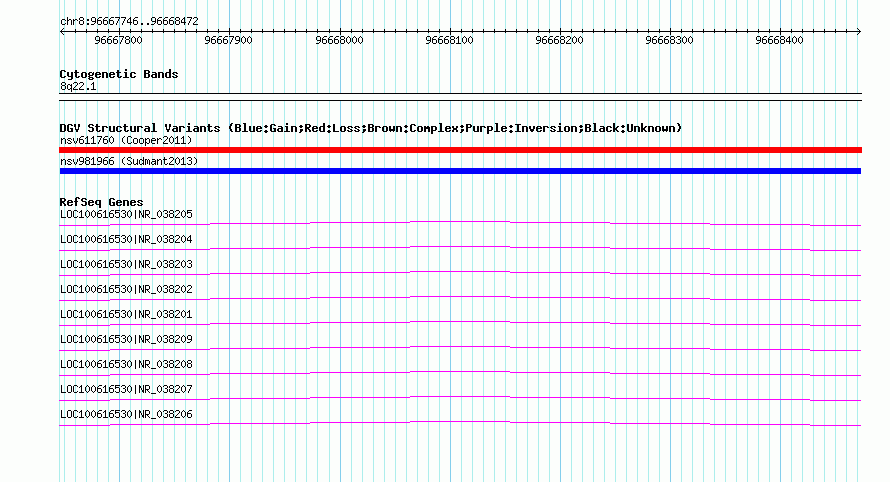This screenshot has height=482, width=890.
Task: Select transcript LOC100616530|NR_038209
Action: [x=126, y=339]
